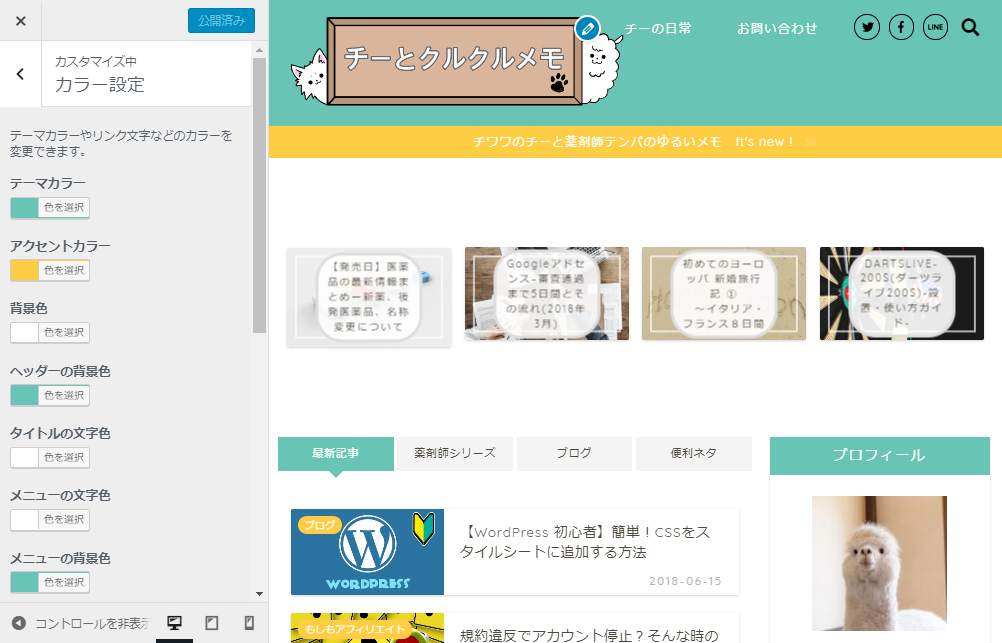Click the 公開済み publish button
Viewport: 1002px width, 643px height.
221,20
